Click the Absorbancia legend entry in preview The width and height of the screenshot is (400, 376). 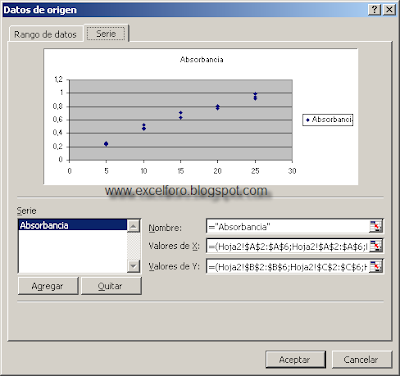point(327,119)
